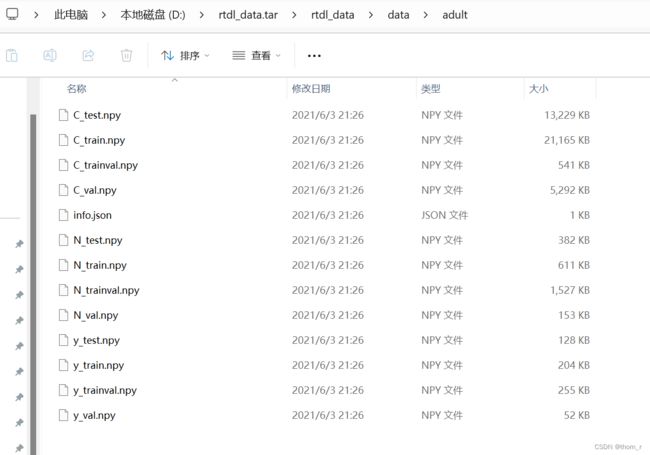Image resolution: width=650 pixels, height=455 pixels.
Task: Select file C_train.npy
Action: click(99, 140)
